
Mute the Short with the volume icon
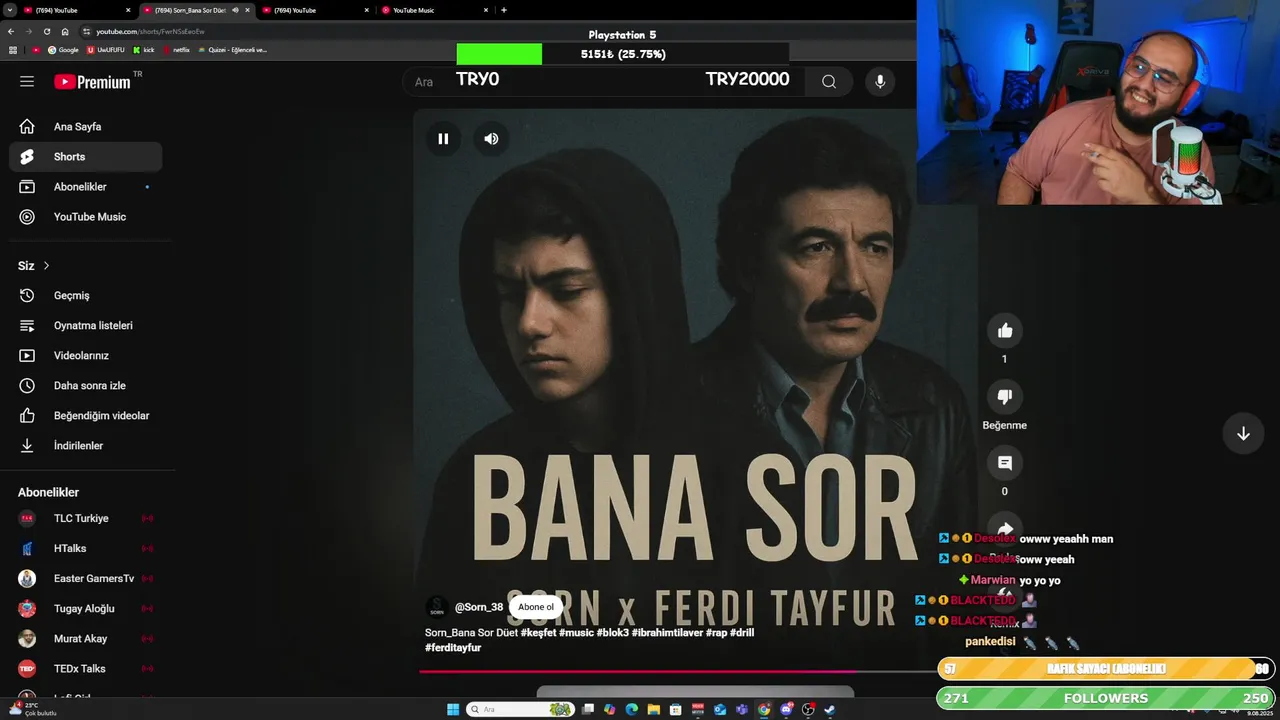click(491, 139)
